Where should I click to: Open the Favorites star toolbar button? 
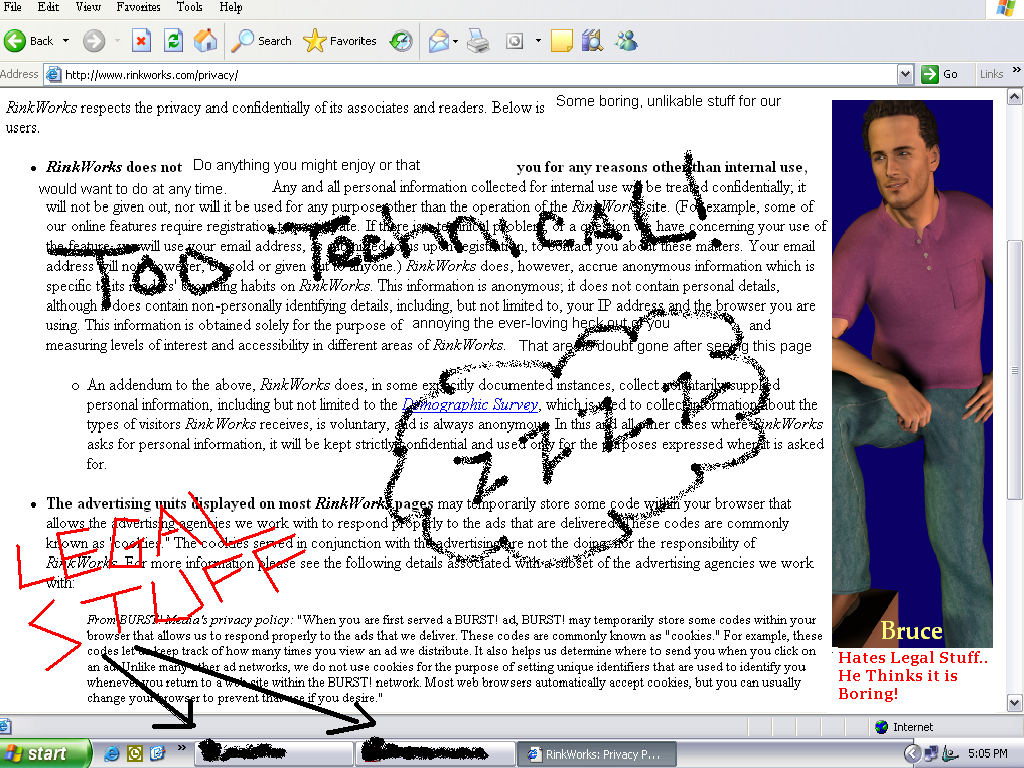(x=340, y=41)
